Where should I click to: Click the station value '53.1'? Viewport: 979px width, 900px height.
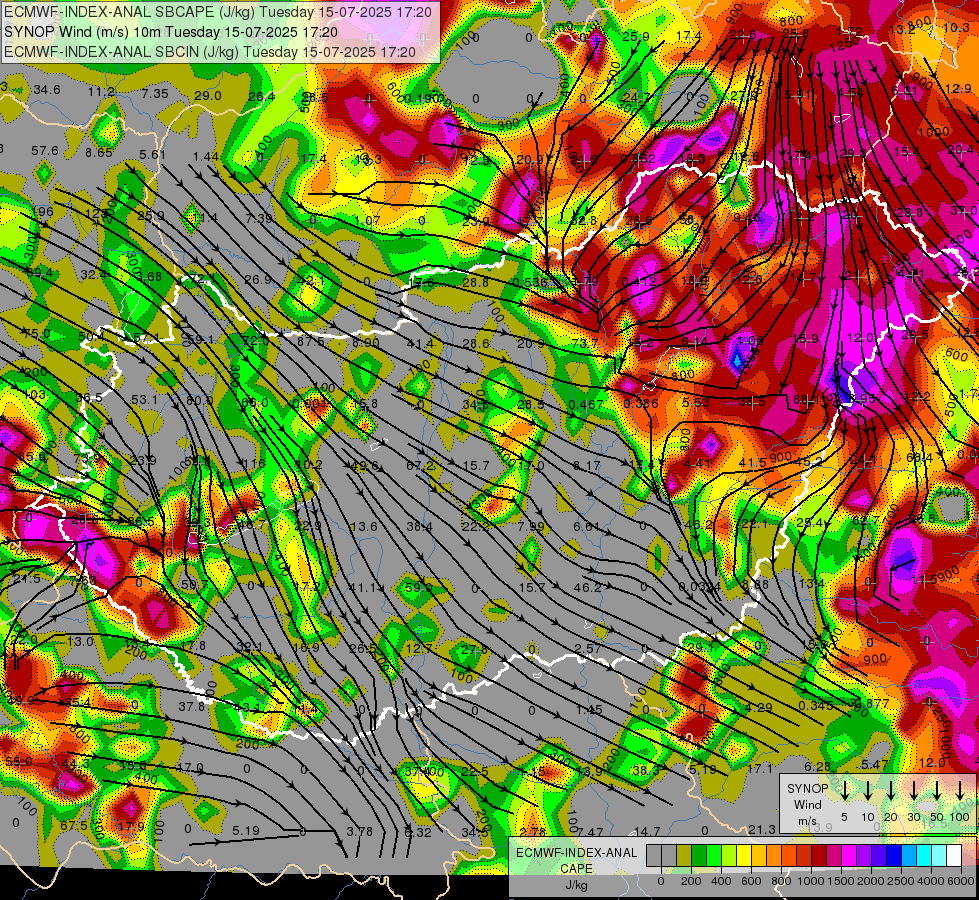(x=145, y=399)
